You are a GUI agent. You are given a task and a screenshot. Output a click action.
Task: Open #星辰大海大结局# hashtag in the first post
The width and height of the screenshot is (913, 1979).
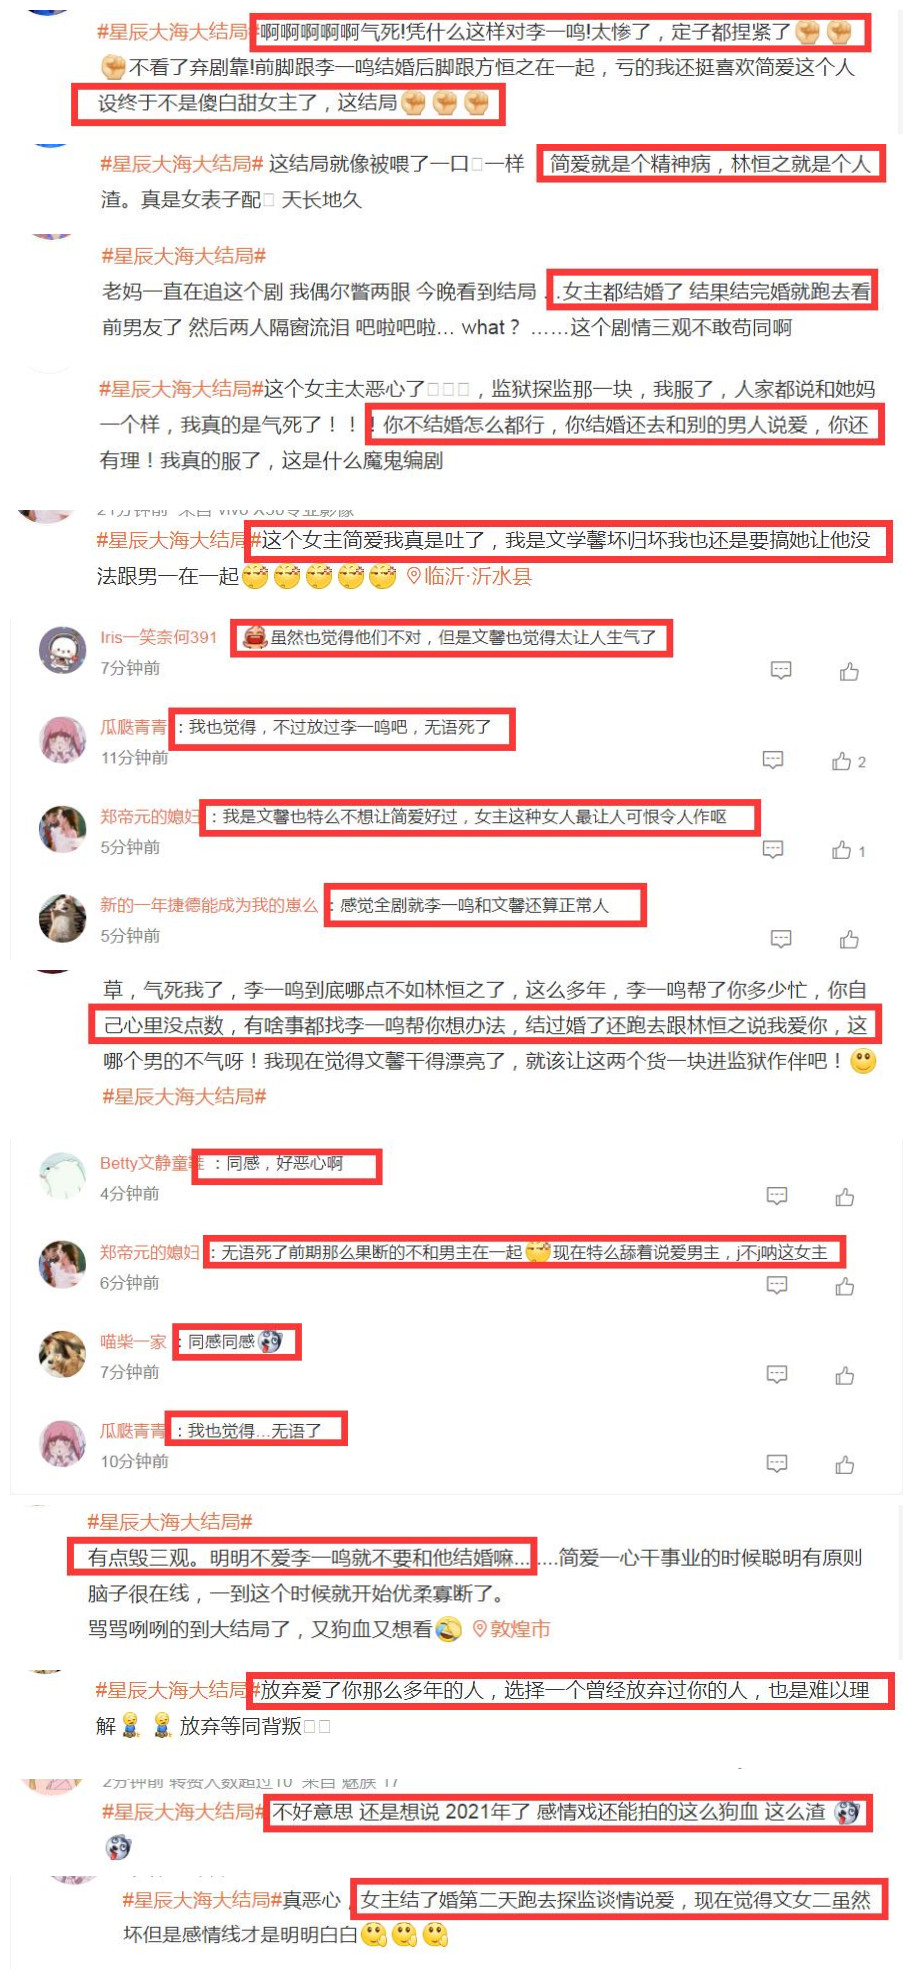[x=172, y=32]
